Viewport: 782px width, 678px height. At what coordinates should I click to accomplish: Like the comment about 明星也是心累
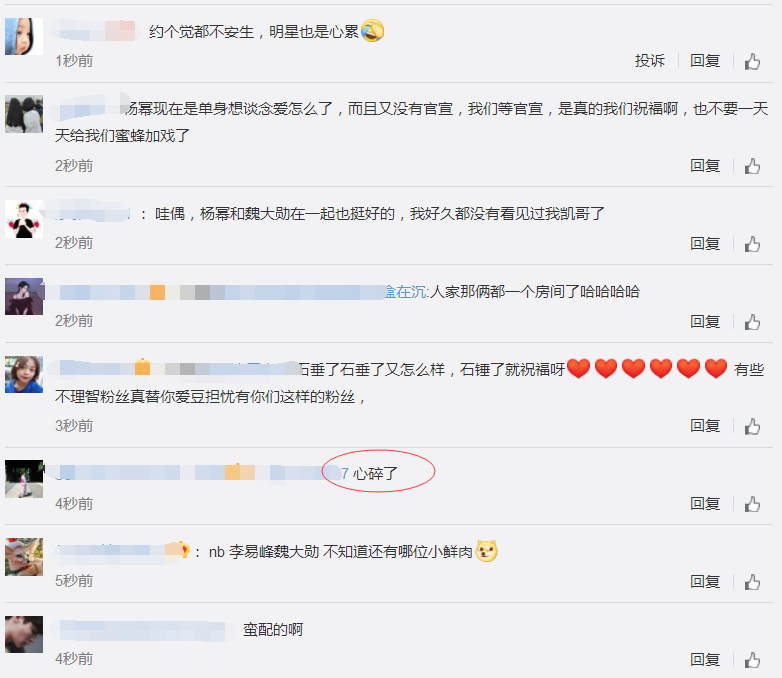pos(753,61)
